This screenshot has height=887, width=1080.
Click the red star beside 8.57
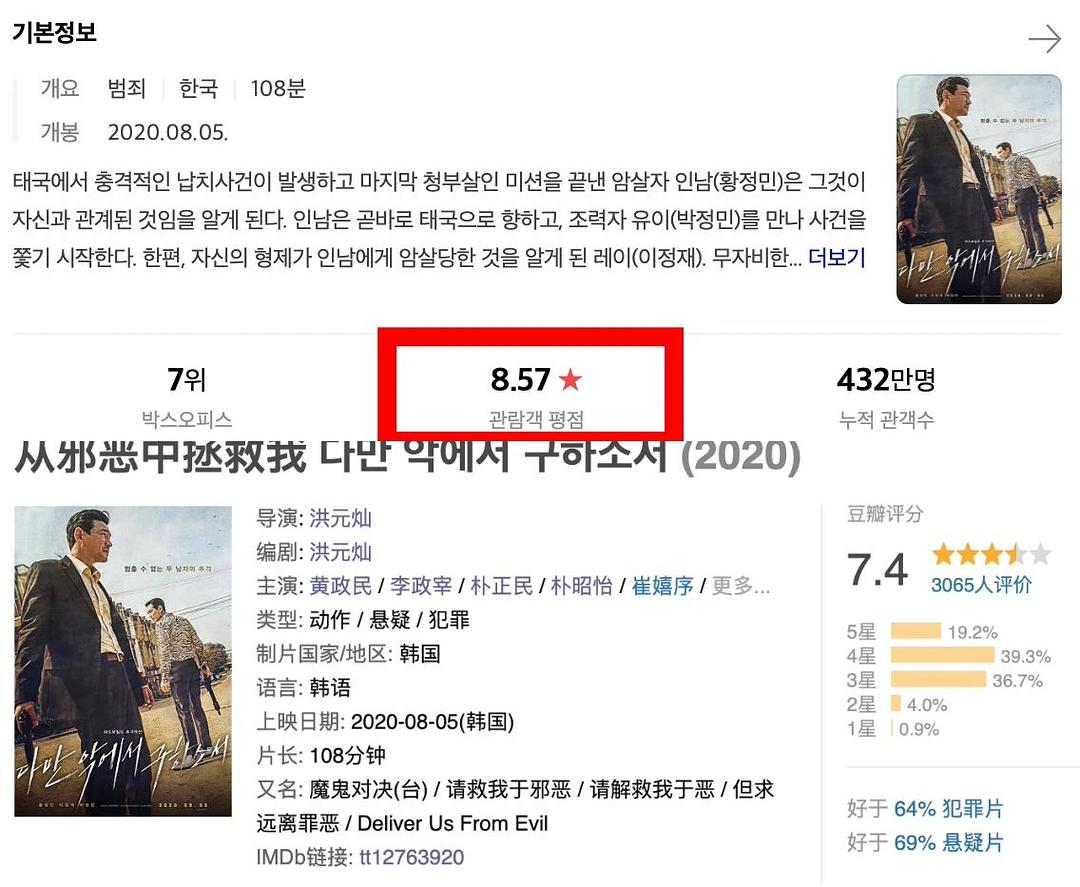pos(570,380)
